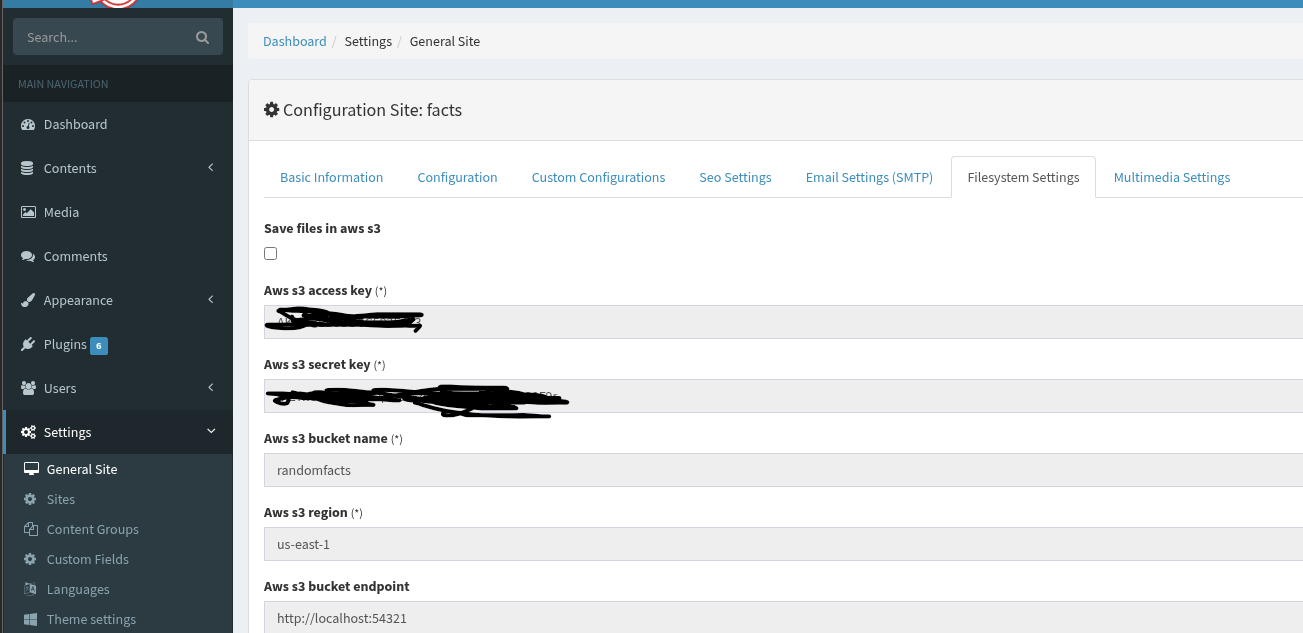The height and width of the screenshot is (633, 1303).
Task: Click the Comments speech bubble icon
Action: pyautogui.click(x=28, y=257)
